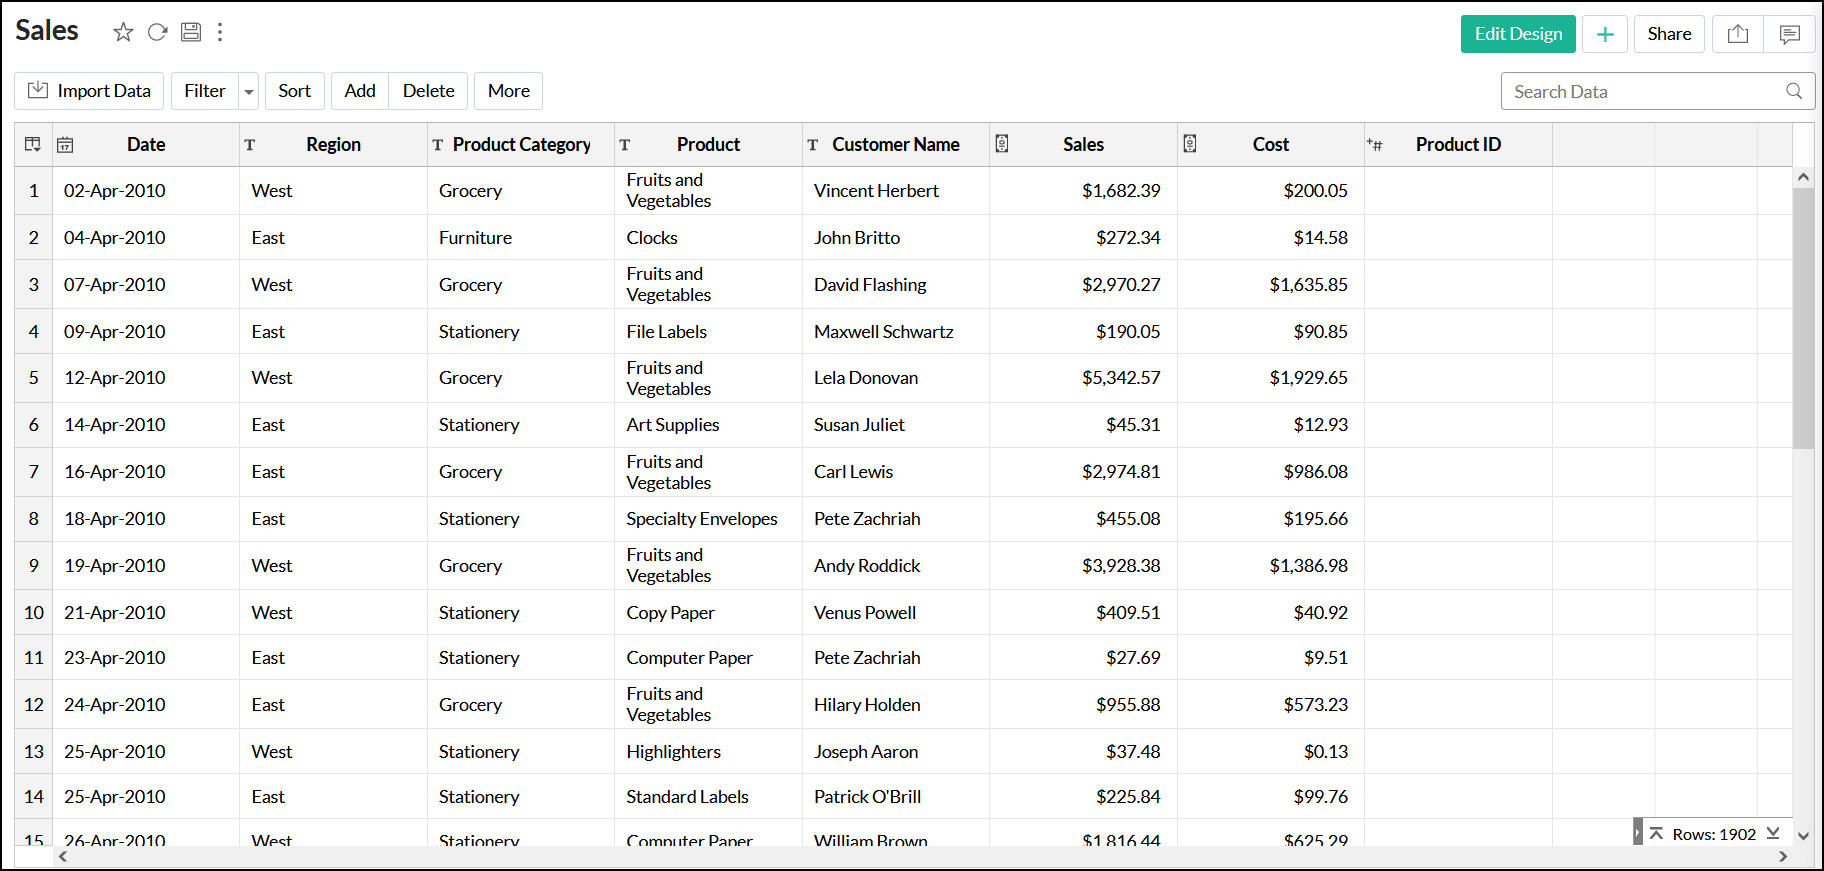Click the Share button
The image size is (1824, 871).
point(1669,34)
